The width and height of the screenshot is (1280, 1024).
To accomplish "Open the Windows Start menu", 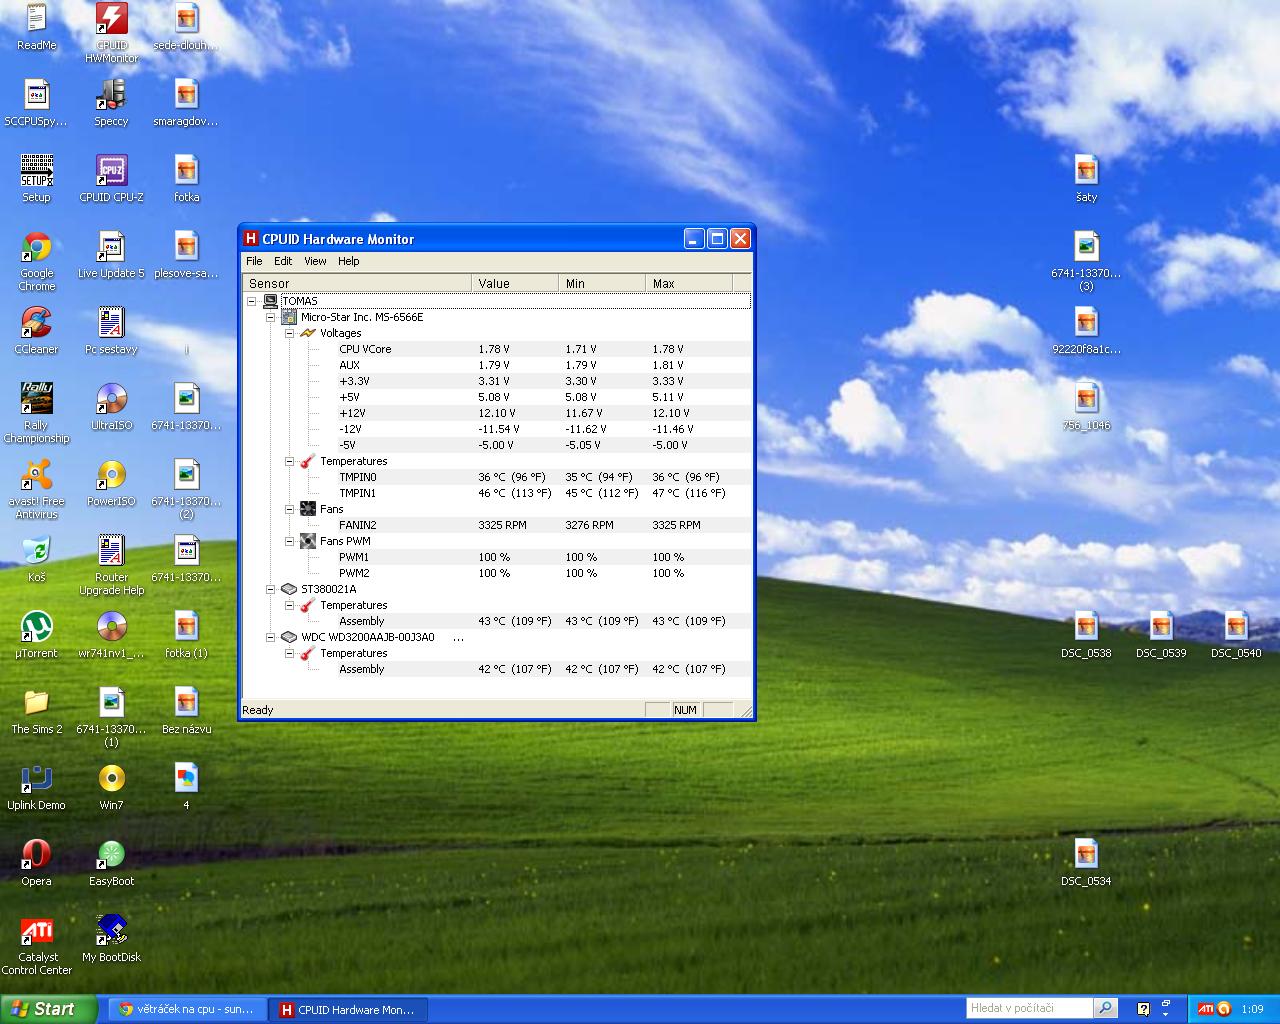I will [49, 1009].
